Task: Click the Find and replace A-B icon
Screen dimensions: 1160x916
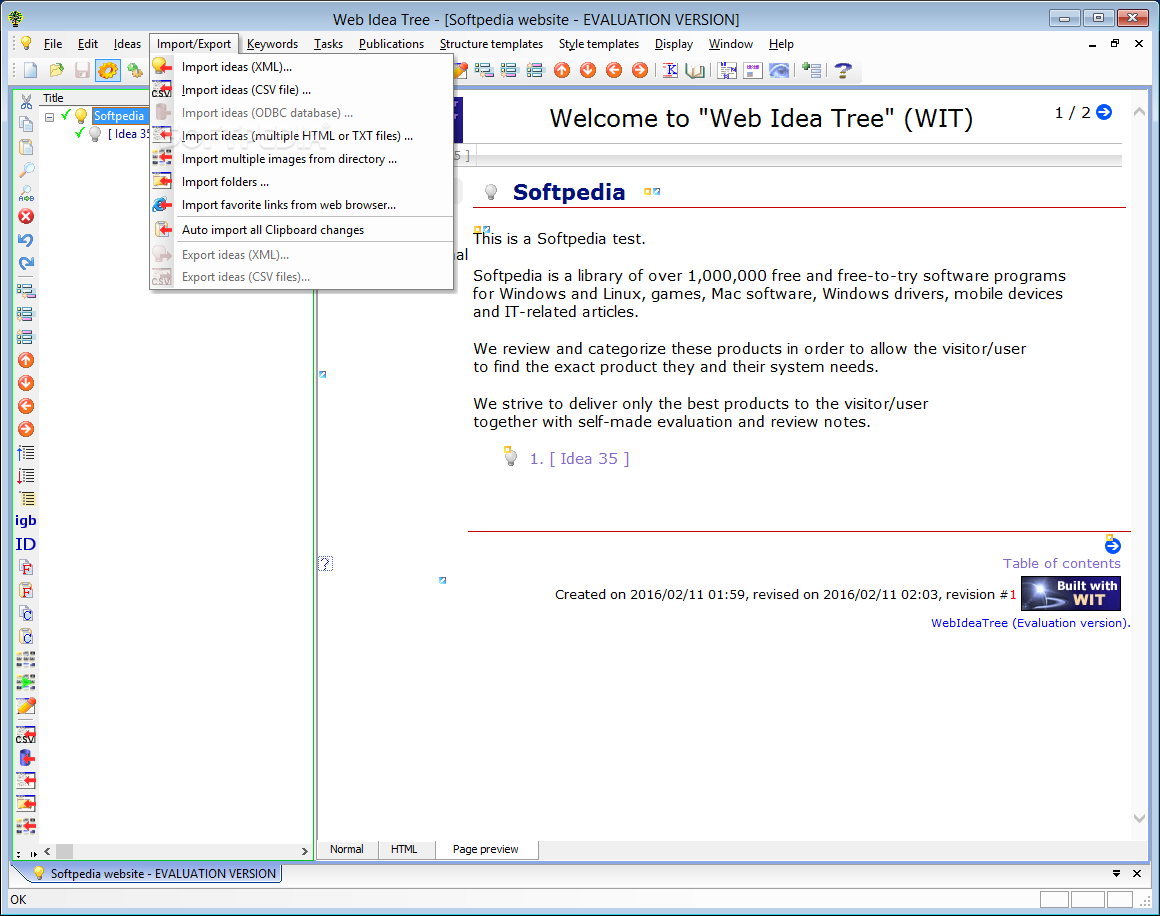Action: (26, 194)
